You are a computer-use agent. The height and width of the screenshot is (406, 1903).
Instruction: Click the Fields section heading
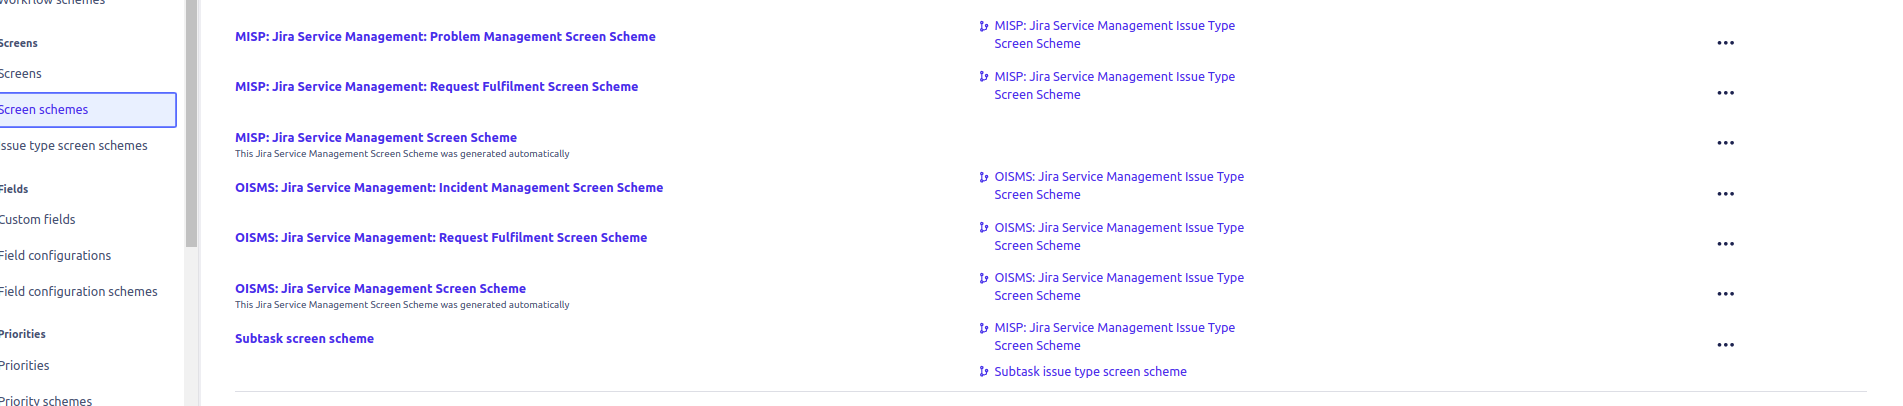[x=14, y=189]
